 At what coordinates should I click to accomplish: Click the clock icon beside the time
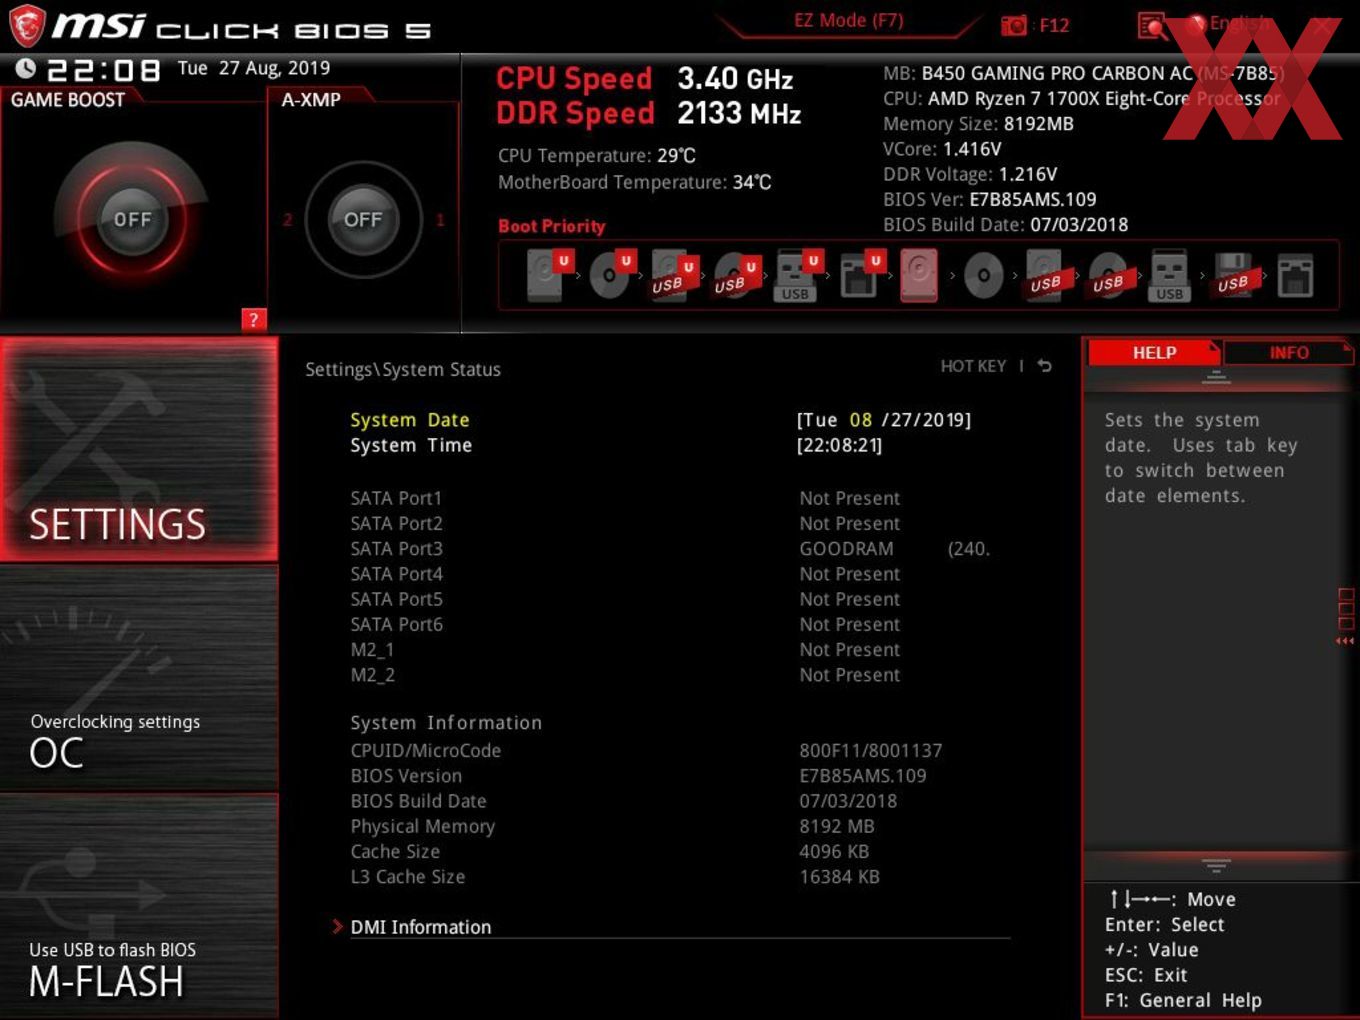[x=26, y=68]
